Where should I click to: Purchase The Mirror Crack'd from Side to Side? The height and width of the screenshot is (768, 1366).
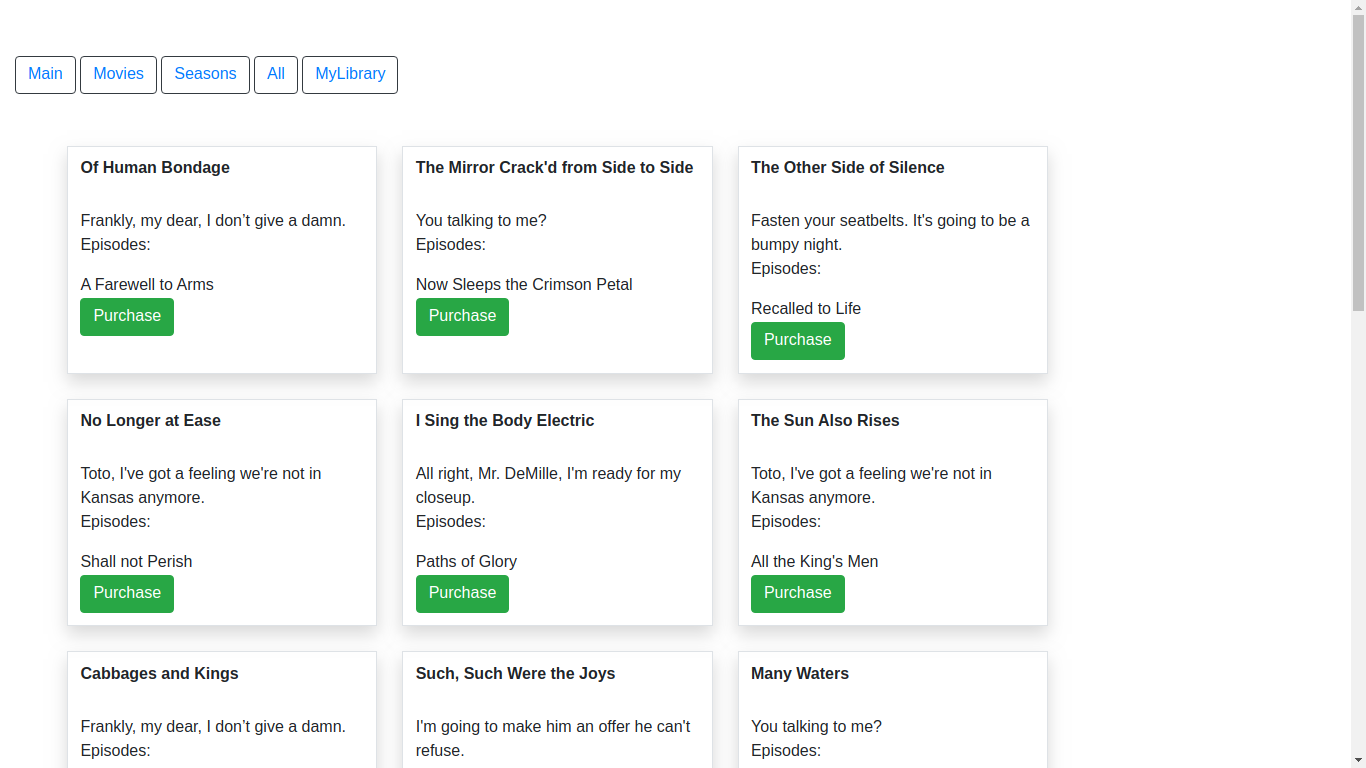[x=462, y=316]
